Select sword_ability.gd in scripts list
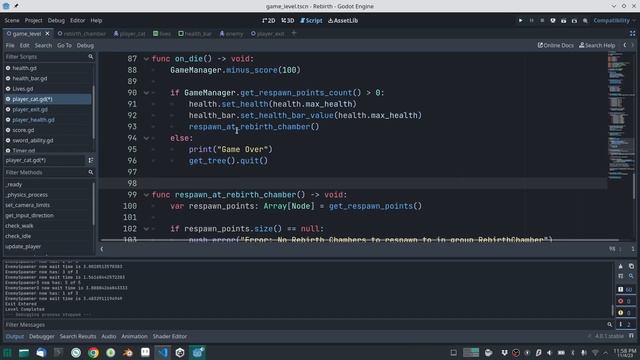 33,140
